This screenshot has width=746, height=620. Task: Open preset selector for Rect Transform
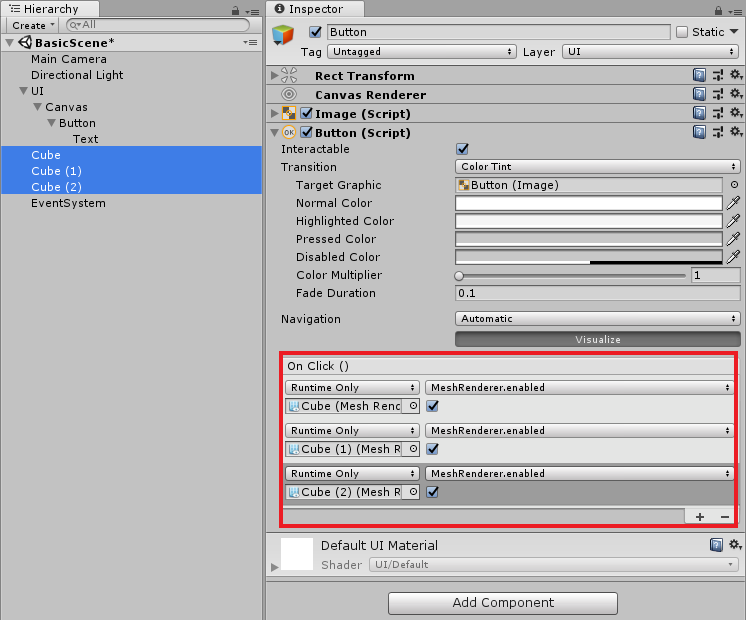click(718, 75)
